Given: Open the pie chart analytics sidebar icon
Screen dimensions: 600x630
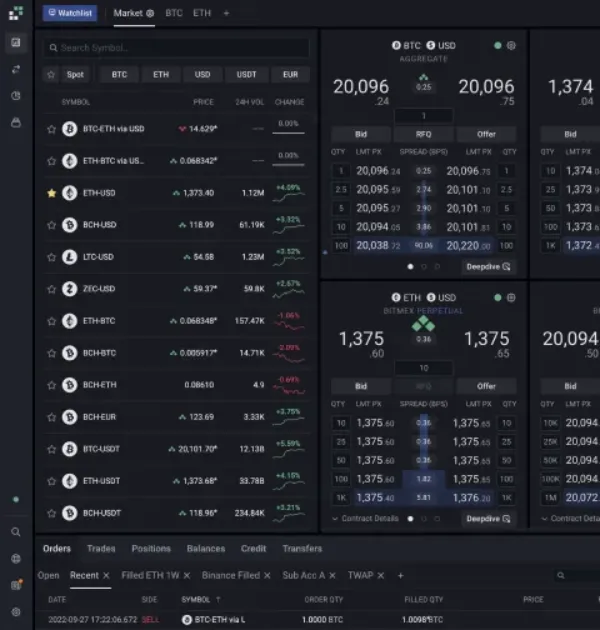Looking at the screenshot, I should [16, 96].
